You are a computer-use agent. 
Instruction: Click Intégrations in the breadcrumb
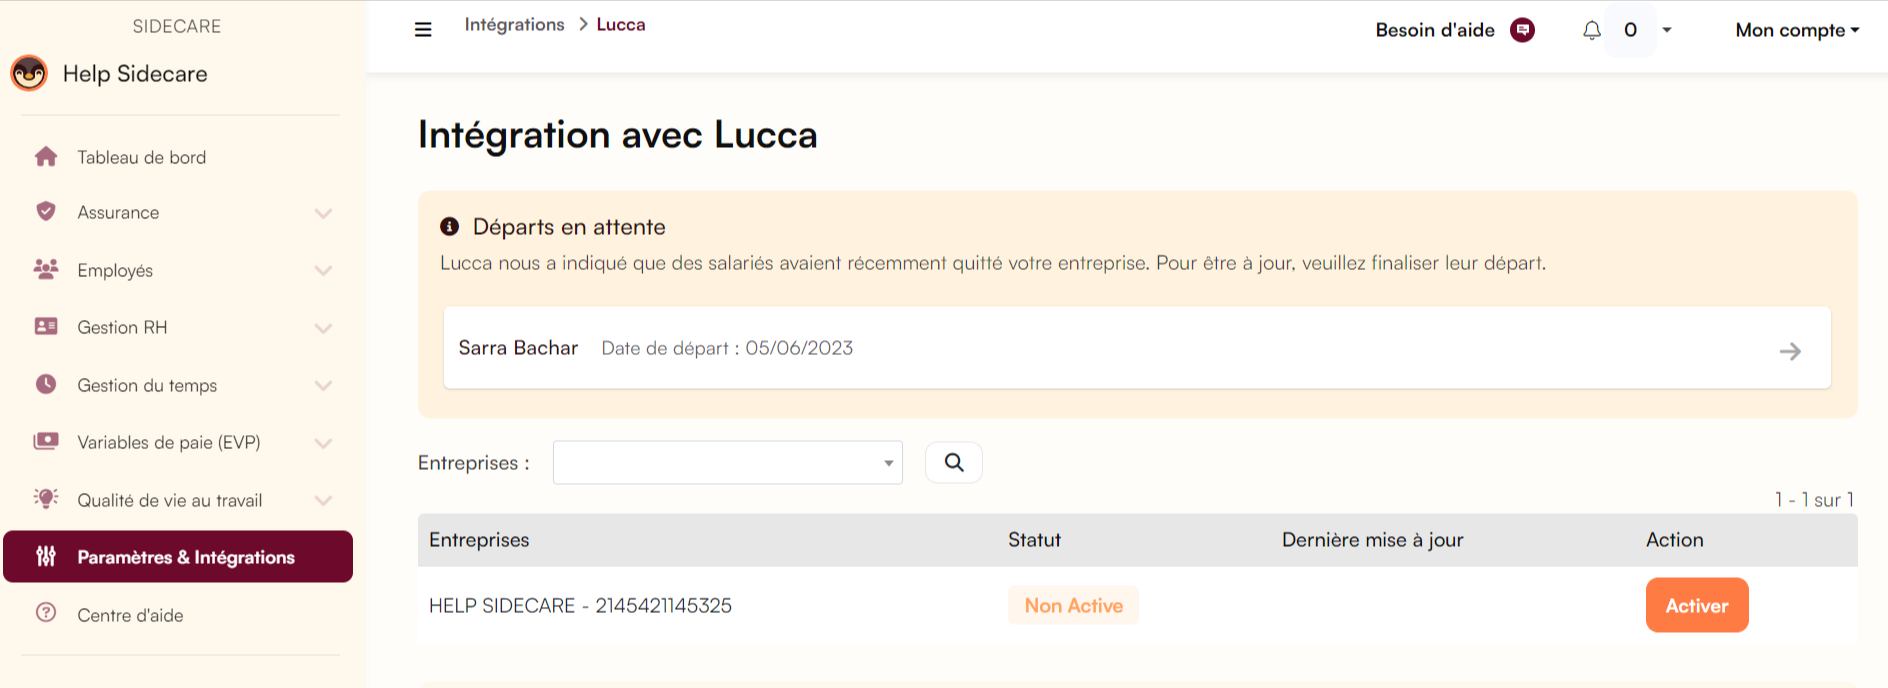click(x=514, y=24)
